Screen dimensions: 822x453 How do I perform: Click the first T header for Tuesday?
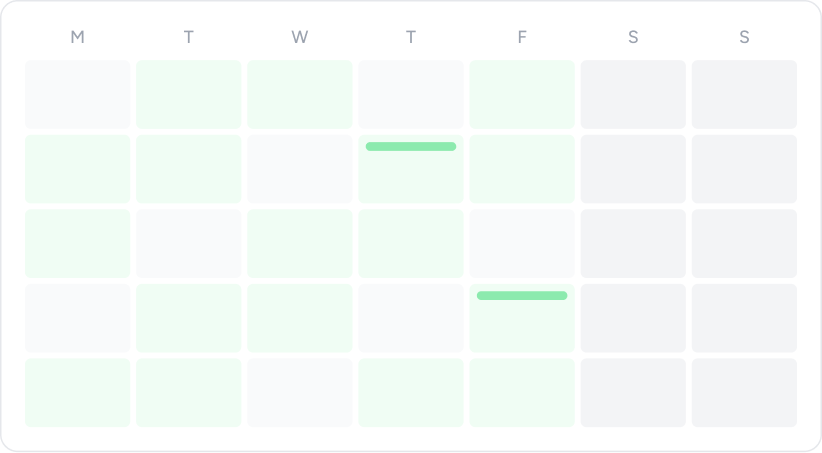click(189, 37)
